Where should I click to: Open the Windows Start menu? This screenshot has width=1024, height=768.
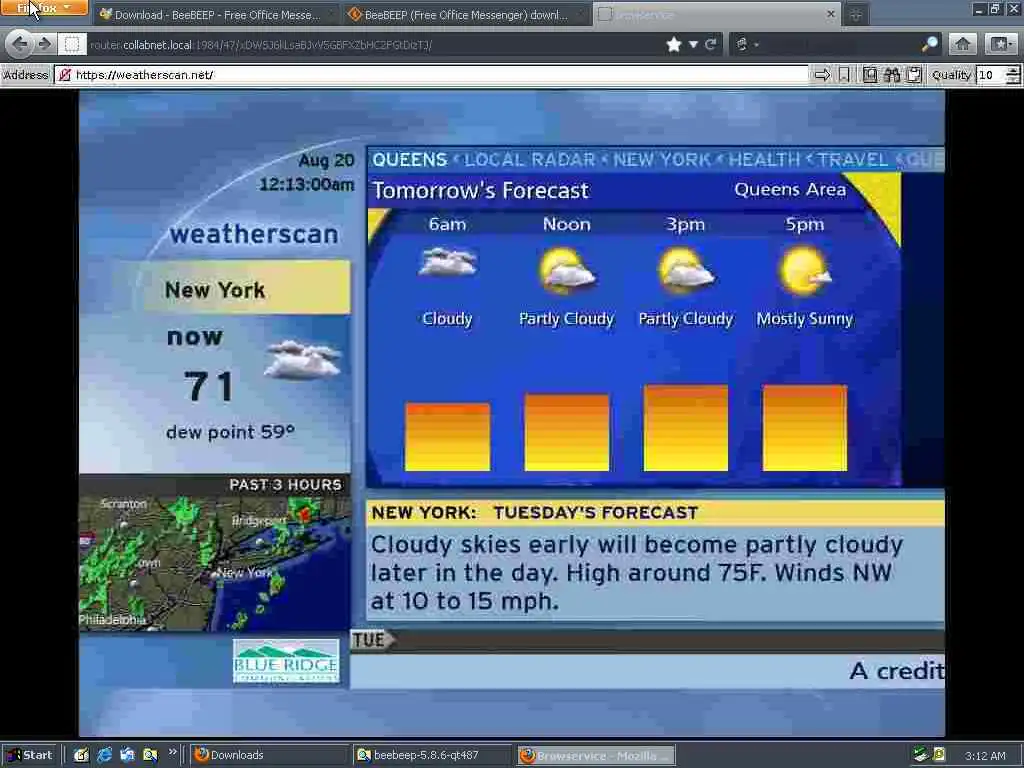click(x=31, y=756)
